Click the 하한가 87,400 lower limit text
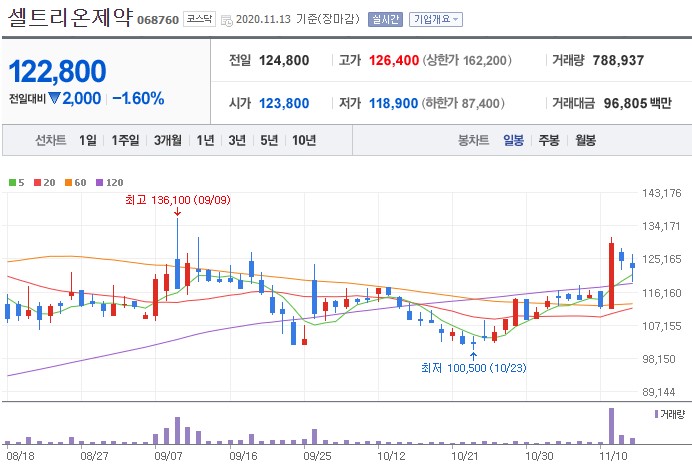The width and height of the screenshot is (692, 469). point(463,103)
